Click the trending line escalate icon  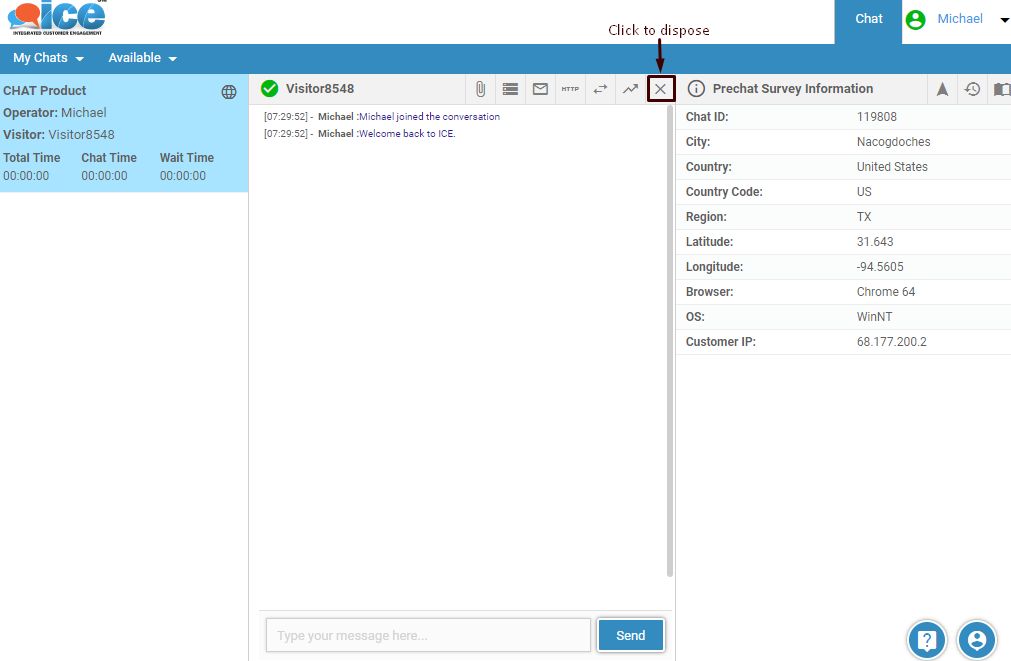[630, 89]
